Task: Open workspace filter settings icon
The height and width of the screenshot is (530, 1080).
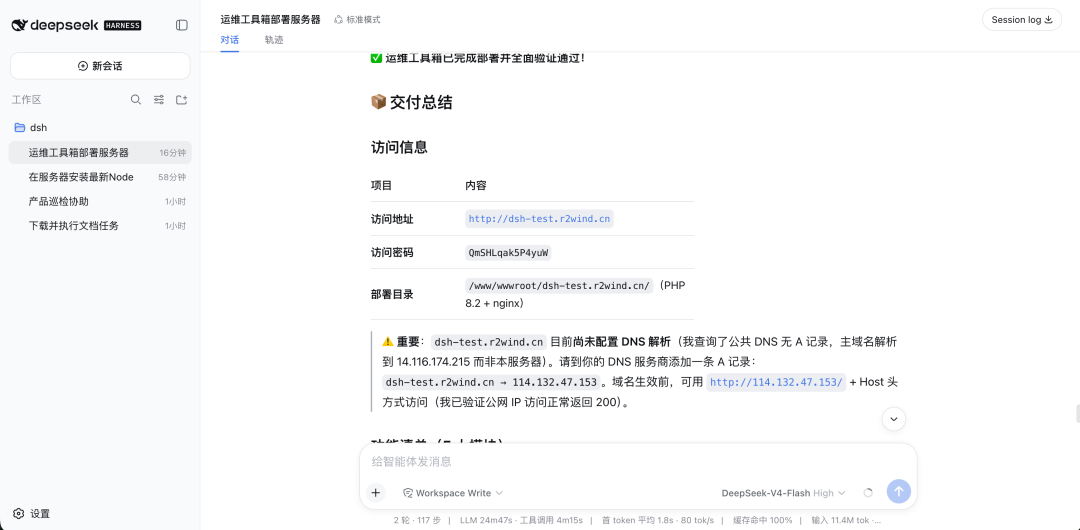Action: click(158, 100)
